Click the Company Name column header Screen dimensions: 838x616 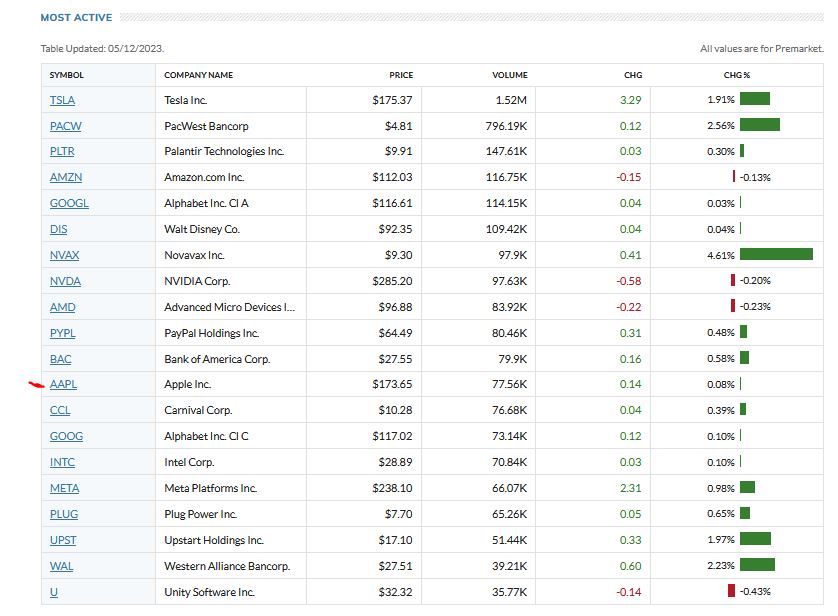198,75
